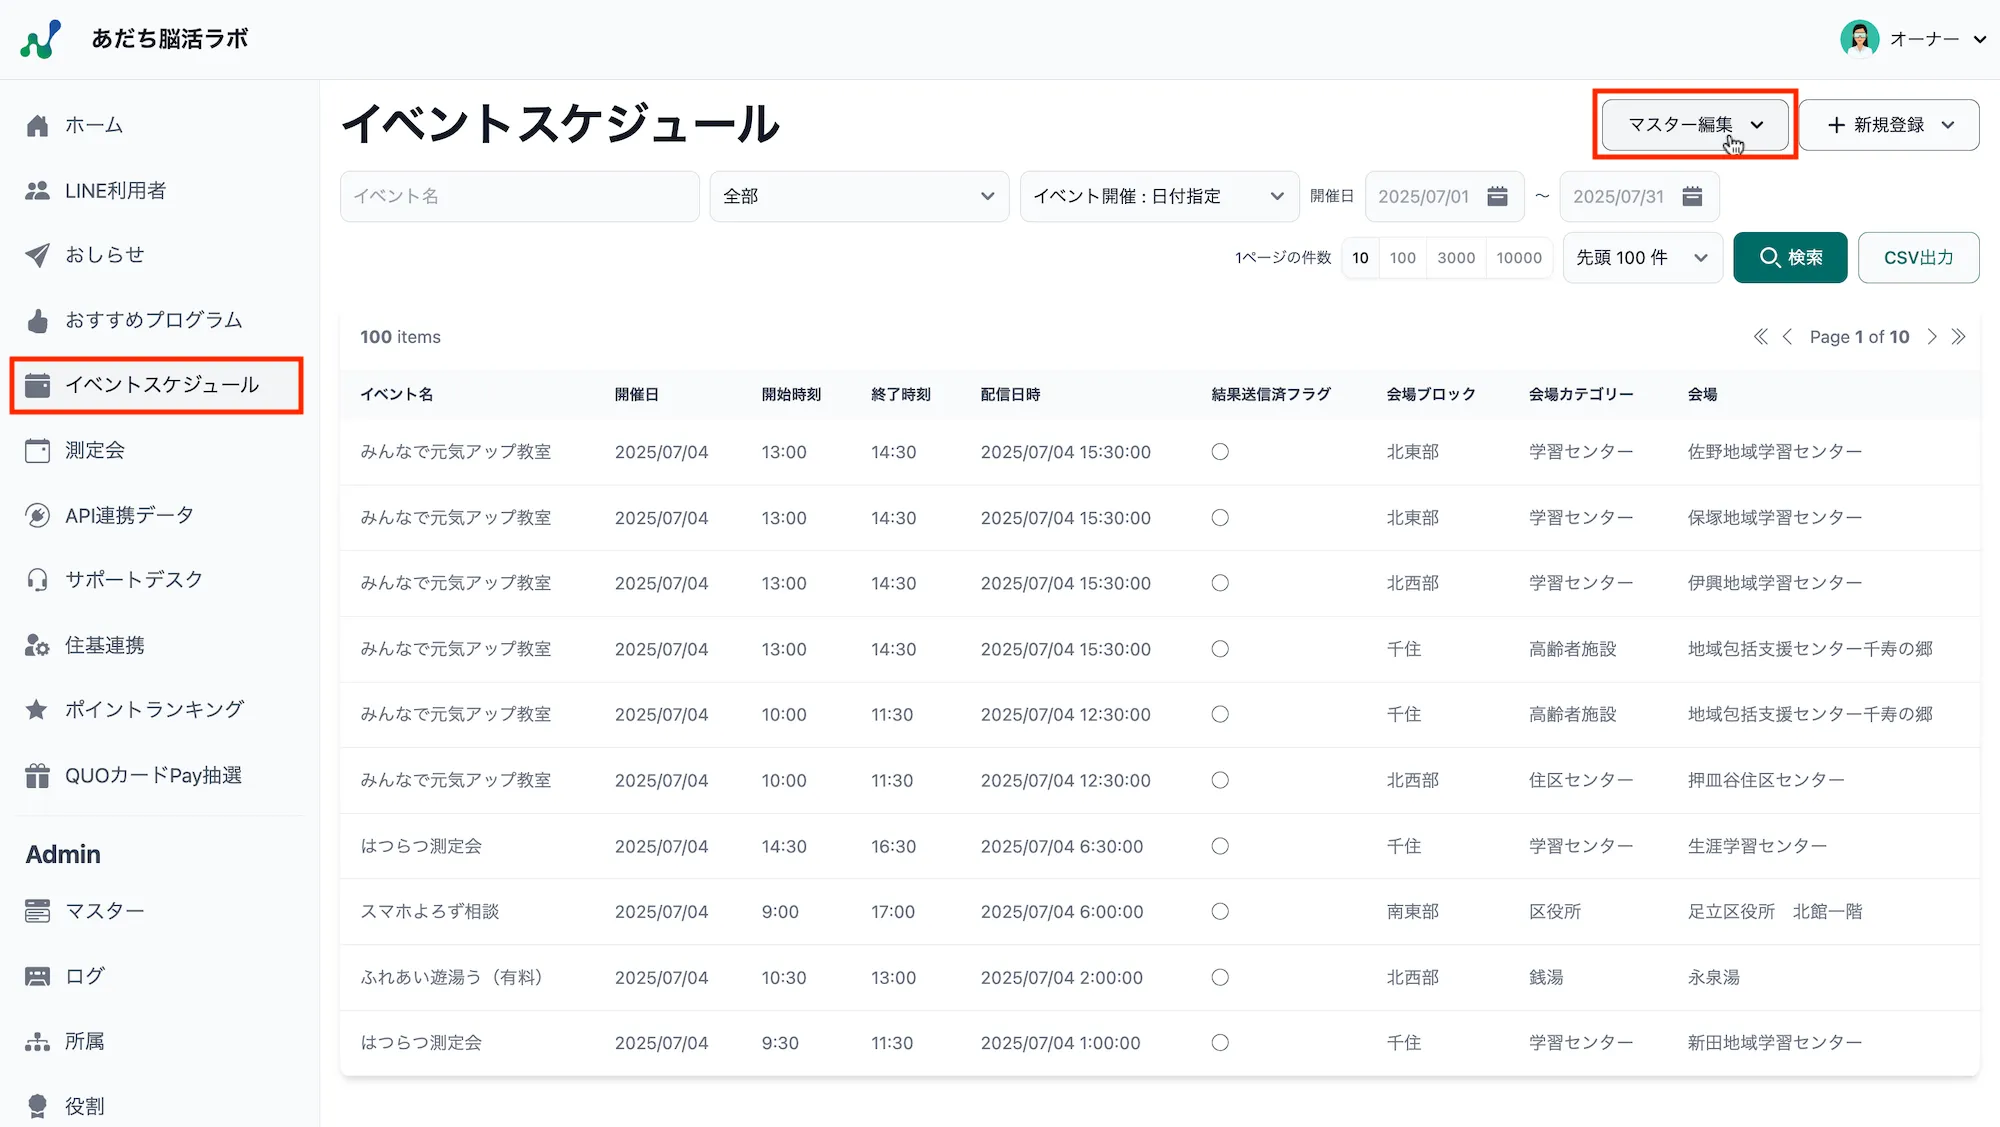This screenshot has height=1127, width=2000.
Task: Open マスター under the Admin section
Action: [x=103, y=910]
